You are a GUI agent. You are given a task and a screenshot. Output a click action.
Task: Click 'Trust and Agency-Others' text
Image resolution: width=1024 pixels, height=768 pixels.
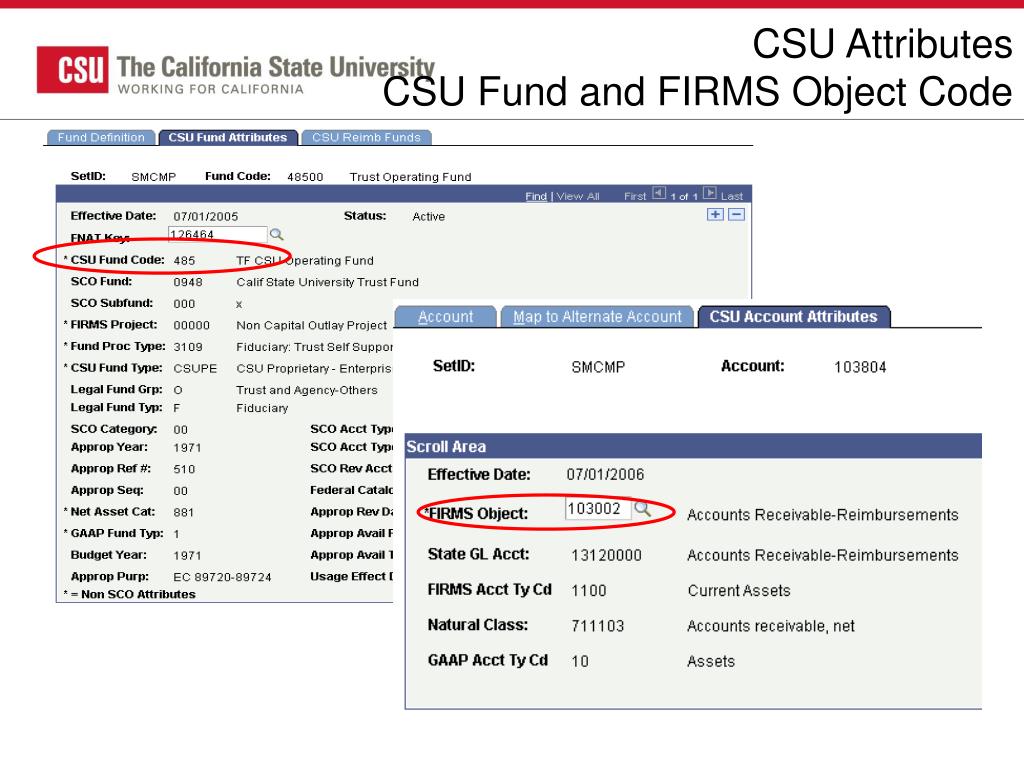pos(307,390)
